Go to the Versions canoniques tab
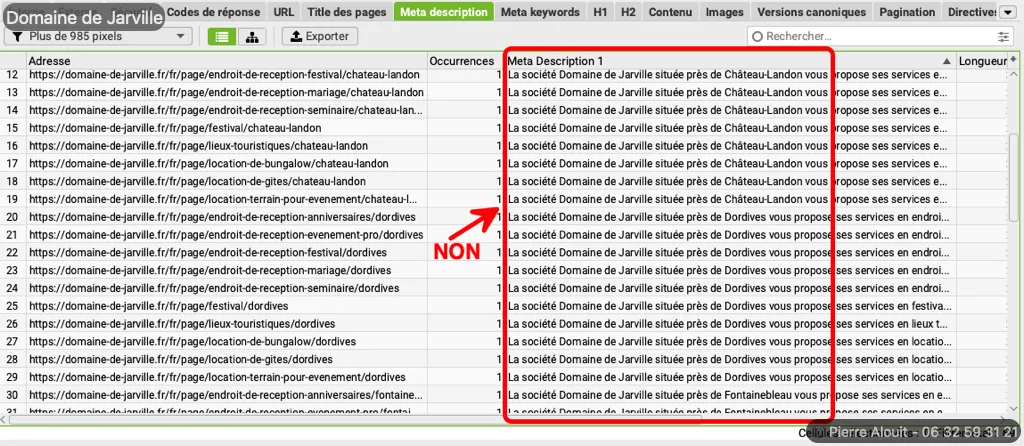The image size is (1024, 446). coord(811,12)
